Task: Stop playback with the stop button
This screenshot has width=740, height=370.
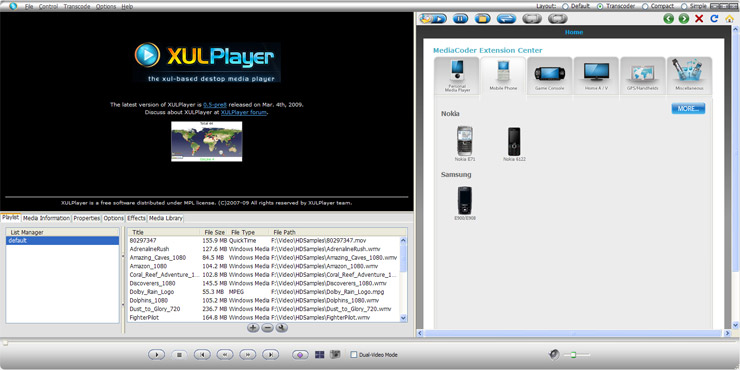Action: click(179, 354)
